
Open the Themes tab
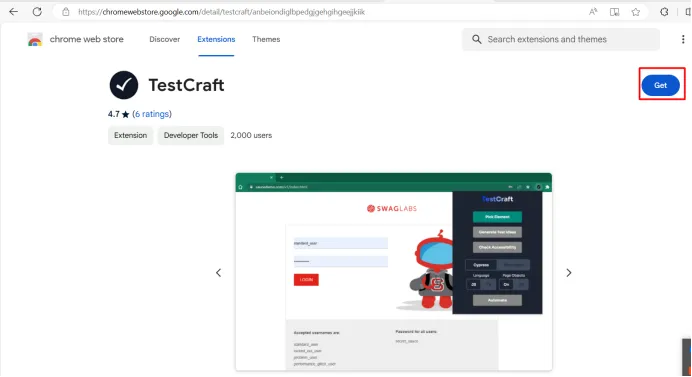[266, 39]
